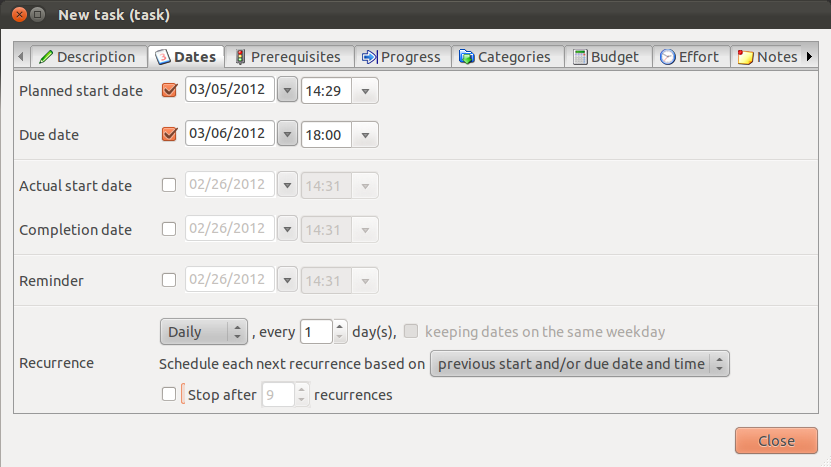The image size is (831, 467).
Task: Uncheck the Due date checkbox
Action: (169, 134)
